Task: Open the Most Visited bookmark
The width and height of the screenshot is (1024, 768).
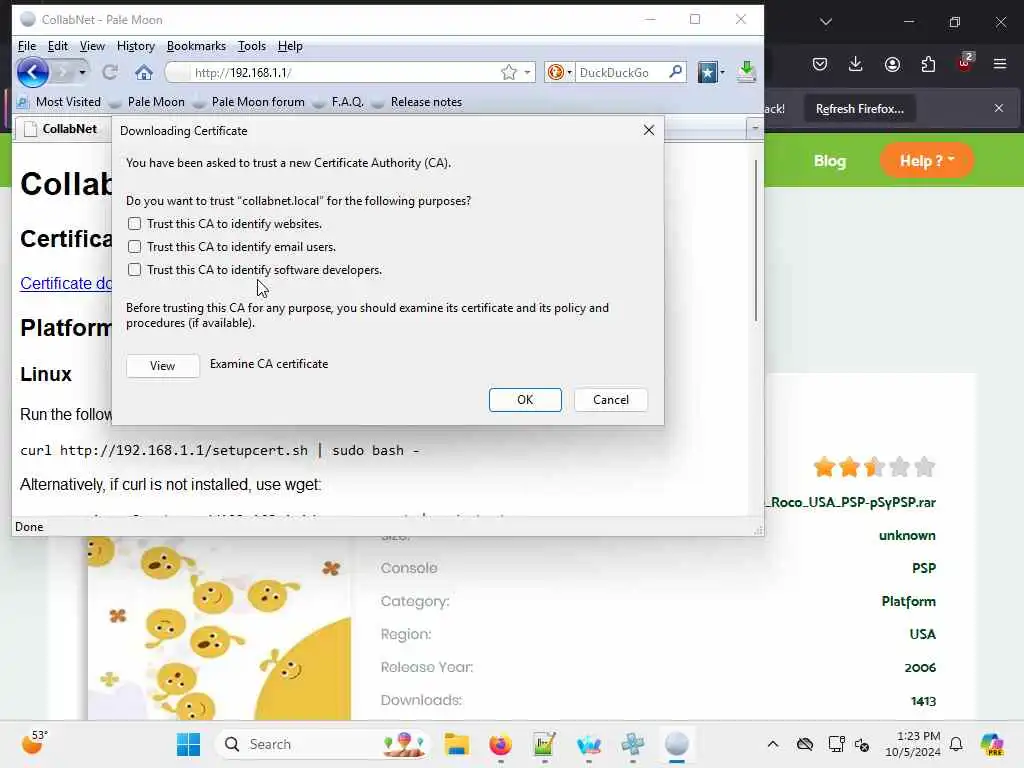Action: point(59,102)
